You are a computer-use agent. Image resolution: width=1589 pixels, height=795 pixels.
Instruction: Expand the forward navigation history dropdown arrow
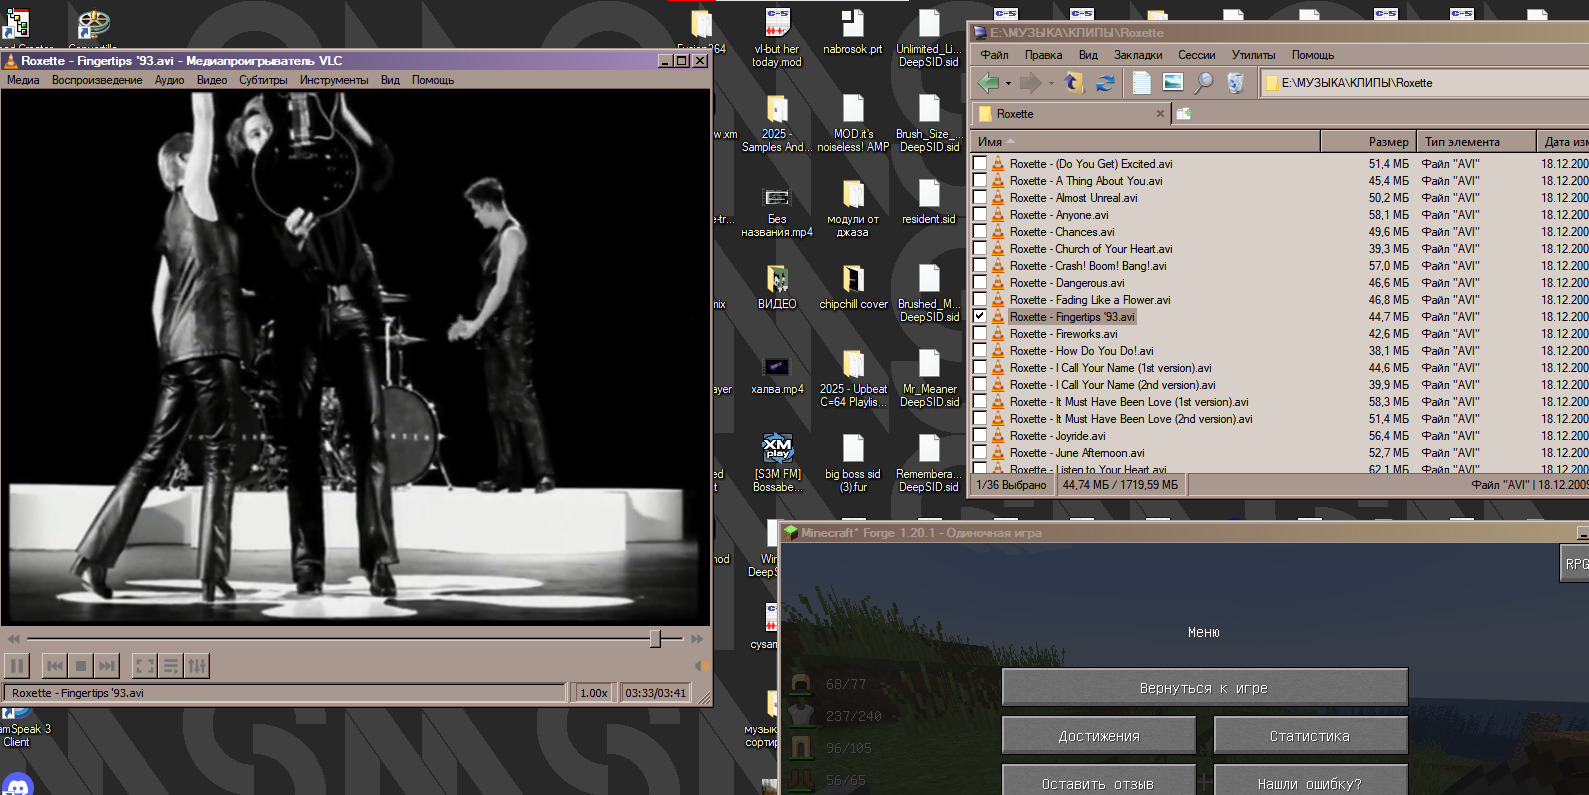[x=1051, y=84]
